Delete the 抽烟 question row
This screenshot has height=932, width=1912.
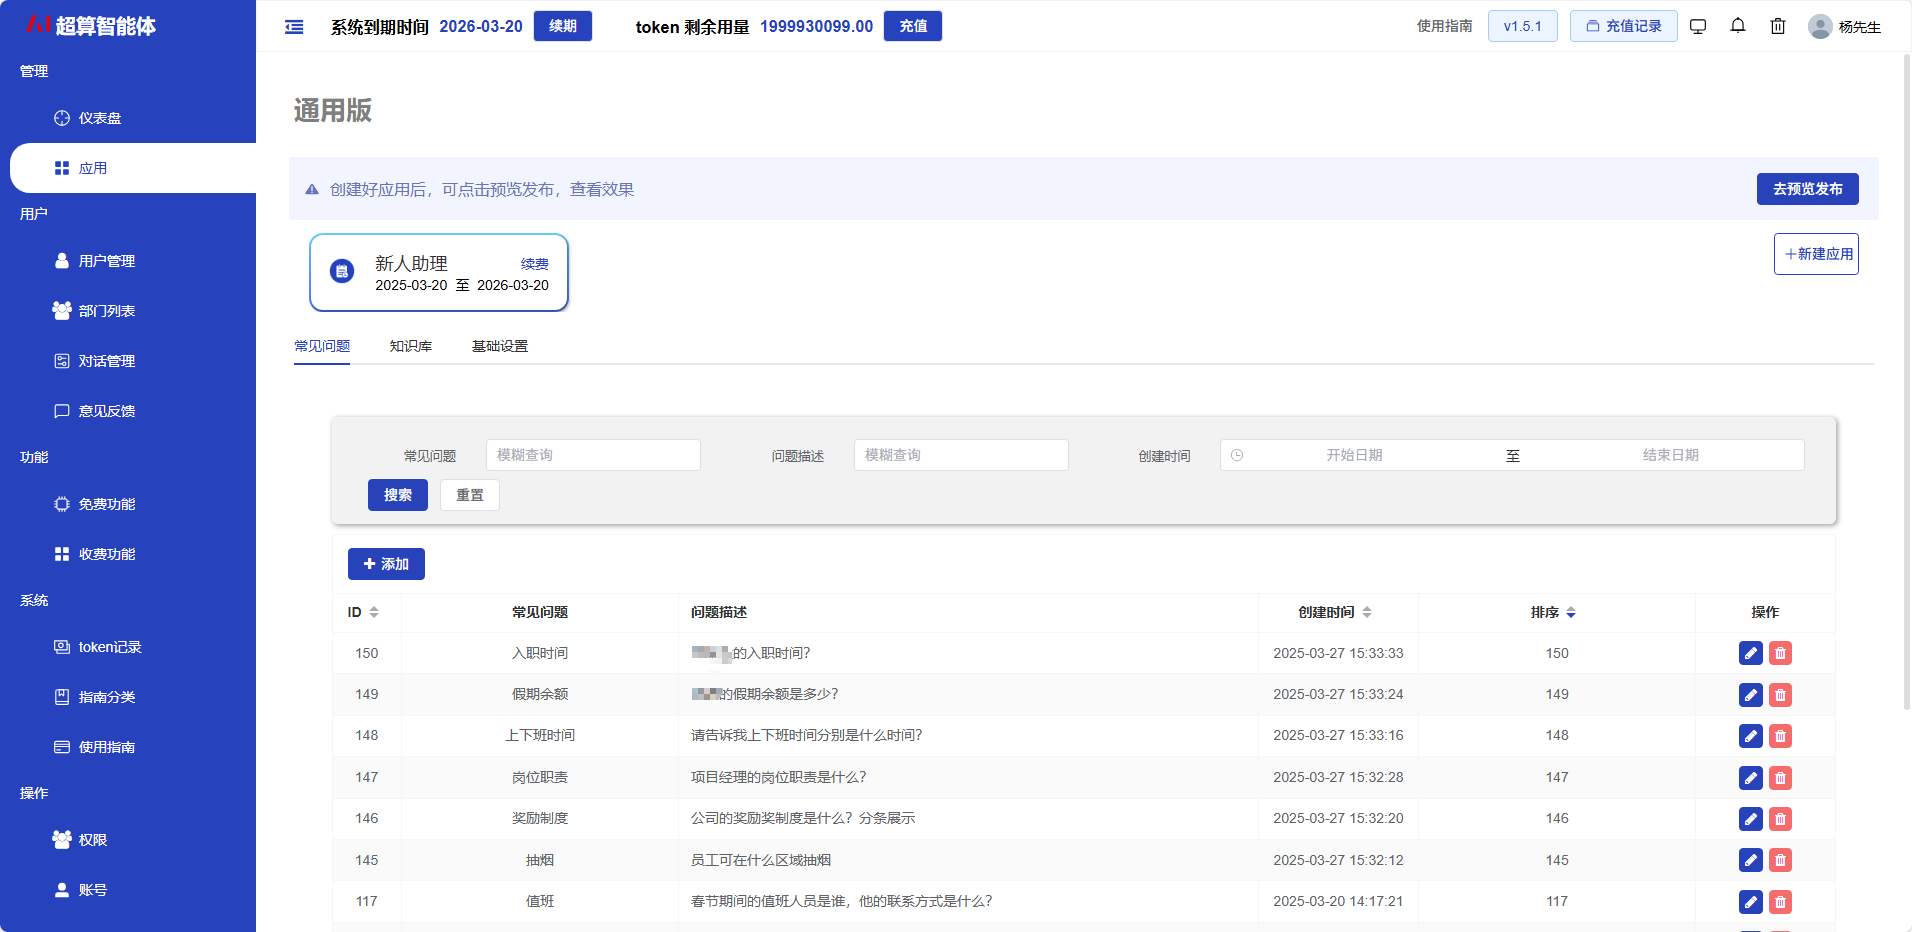[x=1780, y=860]
